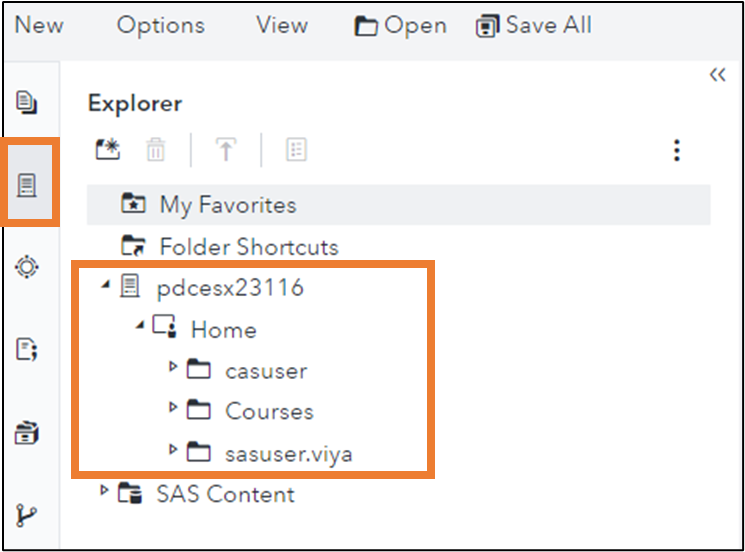
Task: Click the New folder toolbar icon
Action: (x=107, y=150)
